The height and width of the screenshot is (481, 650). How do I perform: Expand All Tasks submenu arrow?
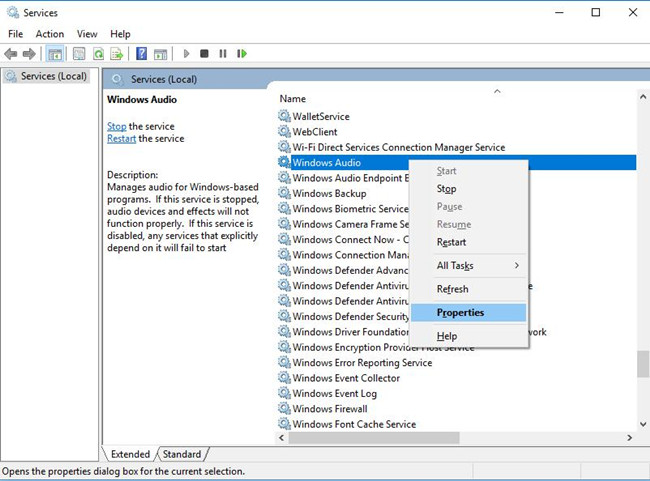[x=517, y=265]
